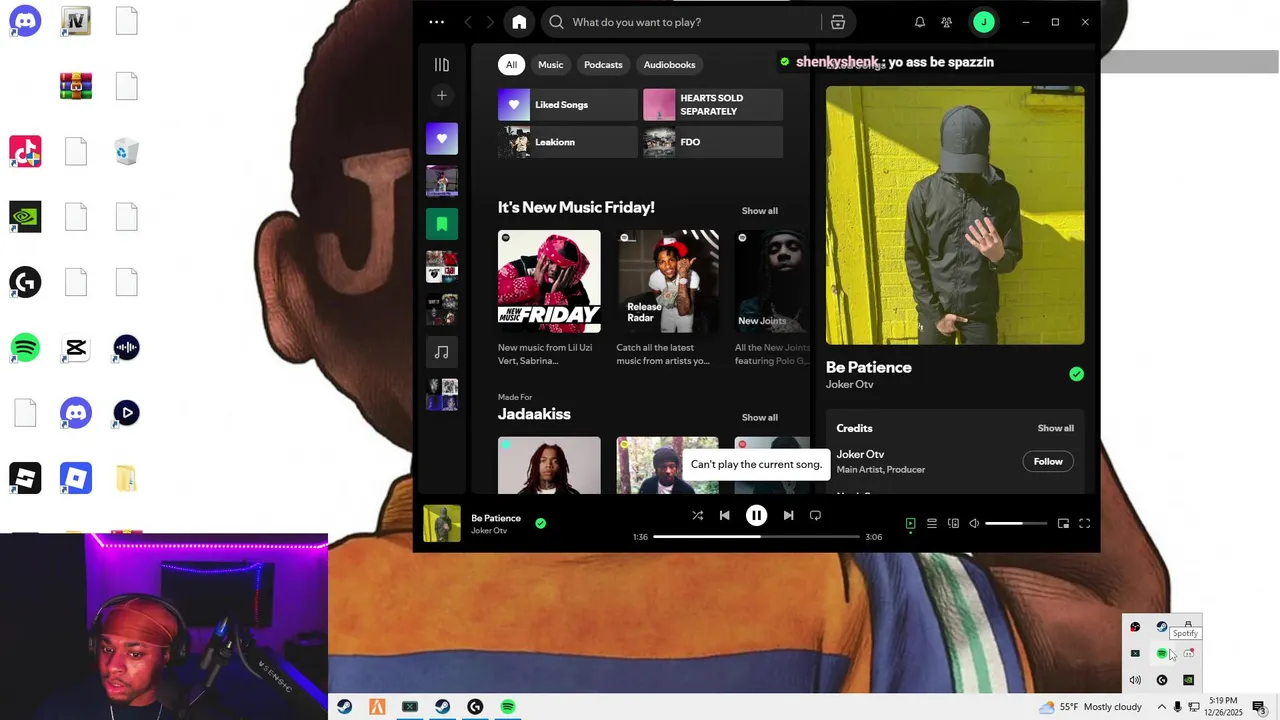Select the Podcasts filter chip
The height and width of the screenshot is (720, 1280).
603,65
